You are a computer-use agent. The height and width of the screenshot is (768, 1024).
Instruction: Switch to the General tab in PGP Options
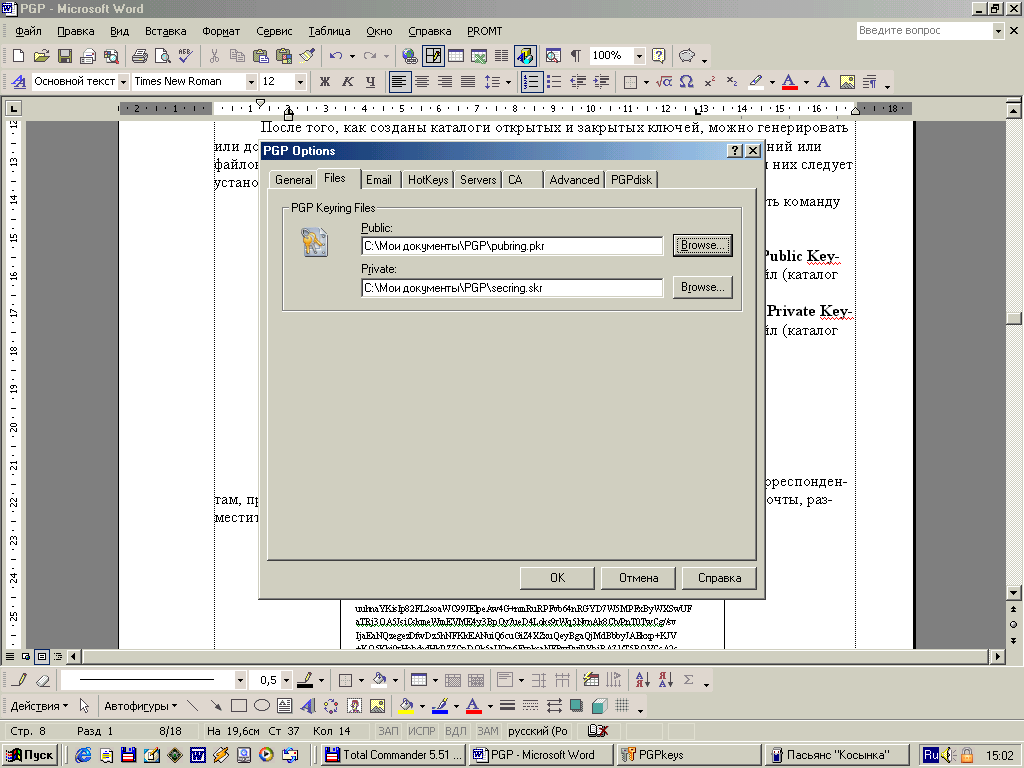pyautogui.click(x=293, y=180)
